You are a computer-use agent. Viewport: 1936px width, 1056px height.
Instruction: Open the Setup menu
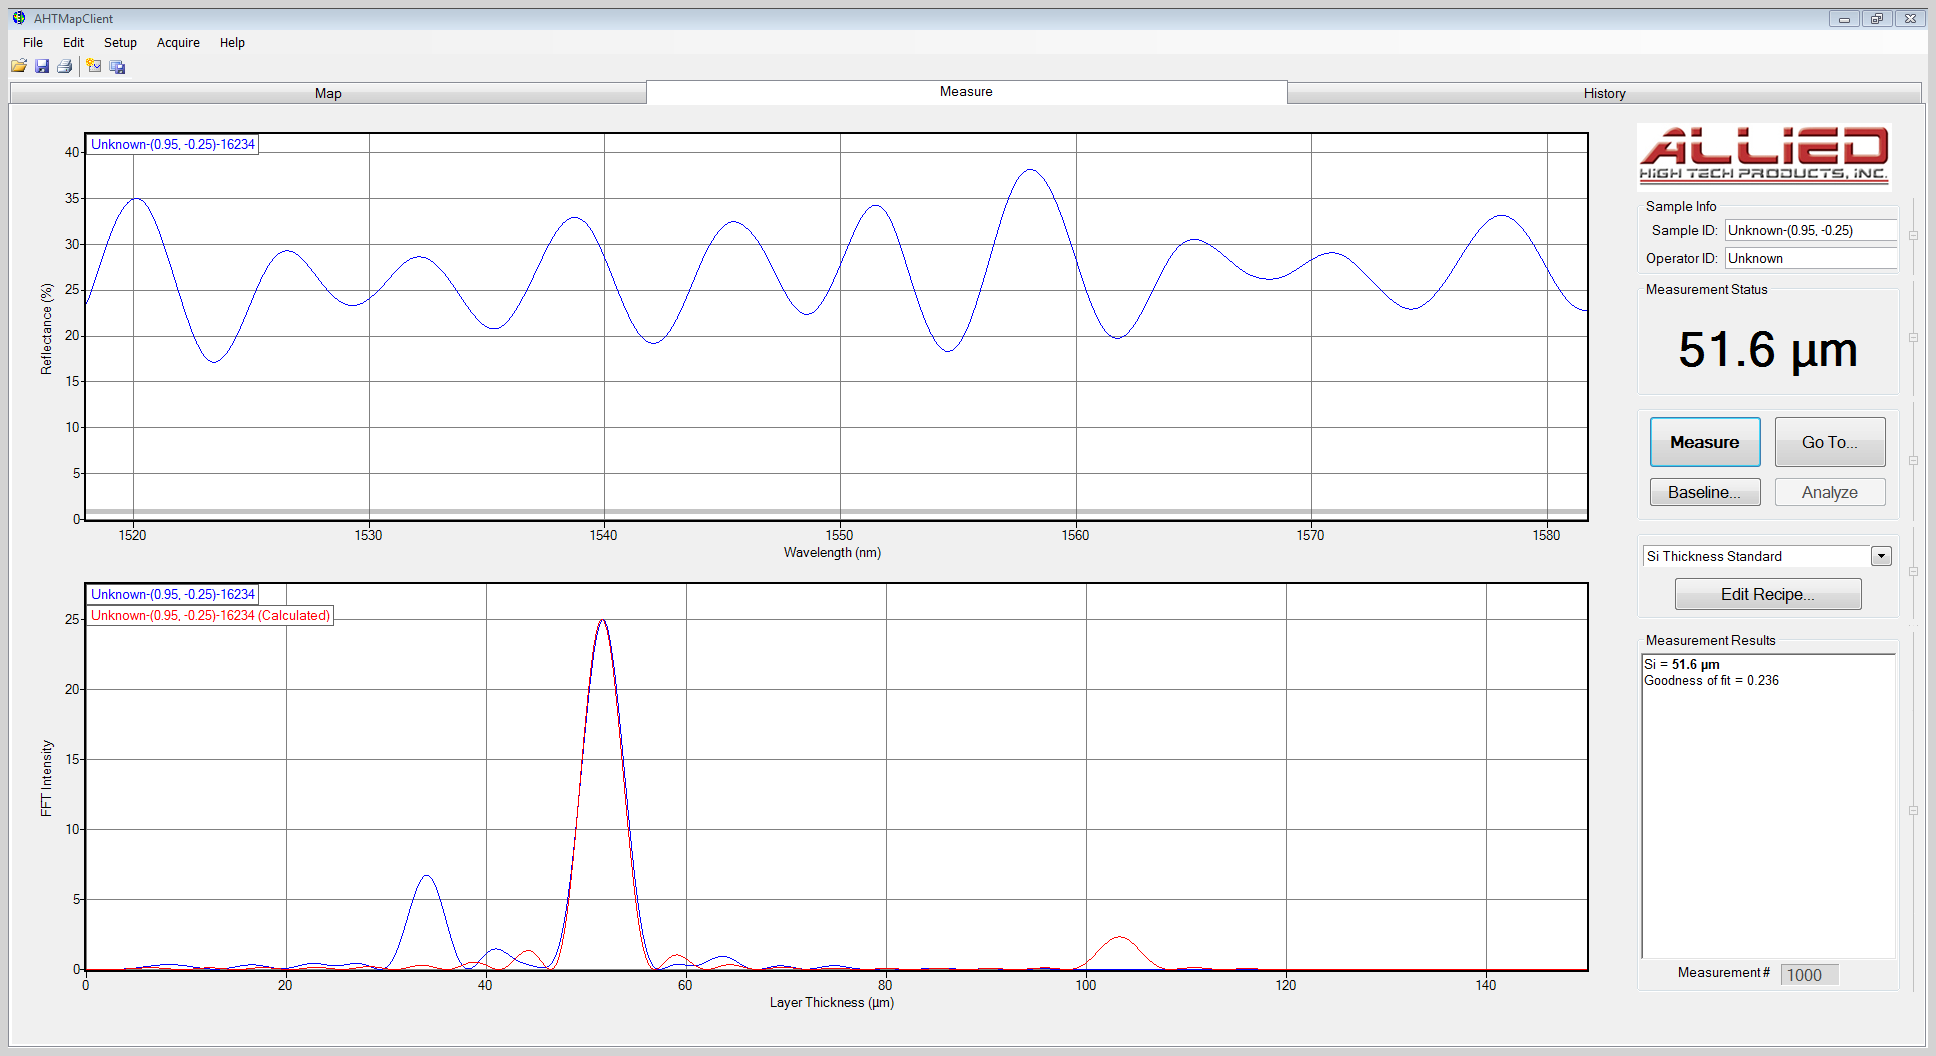[x=120, y=42]
